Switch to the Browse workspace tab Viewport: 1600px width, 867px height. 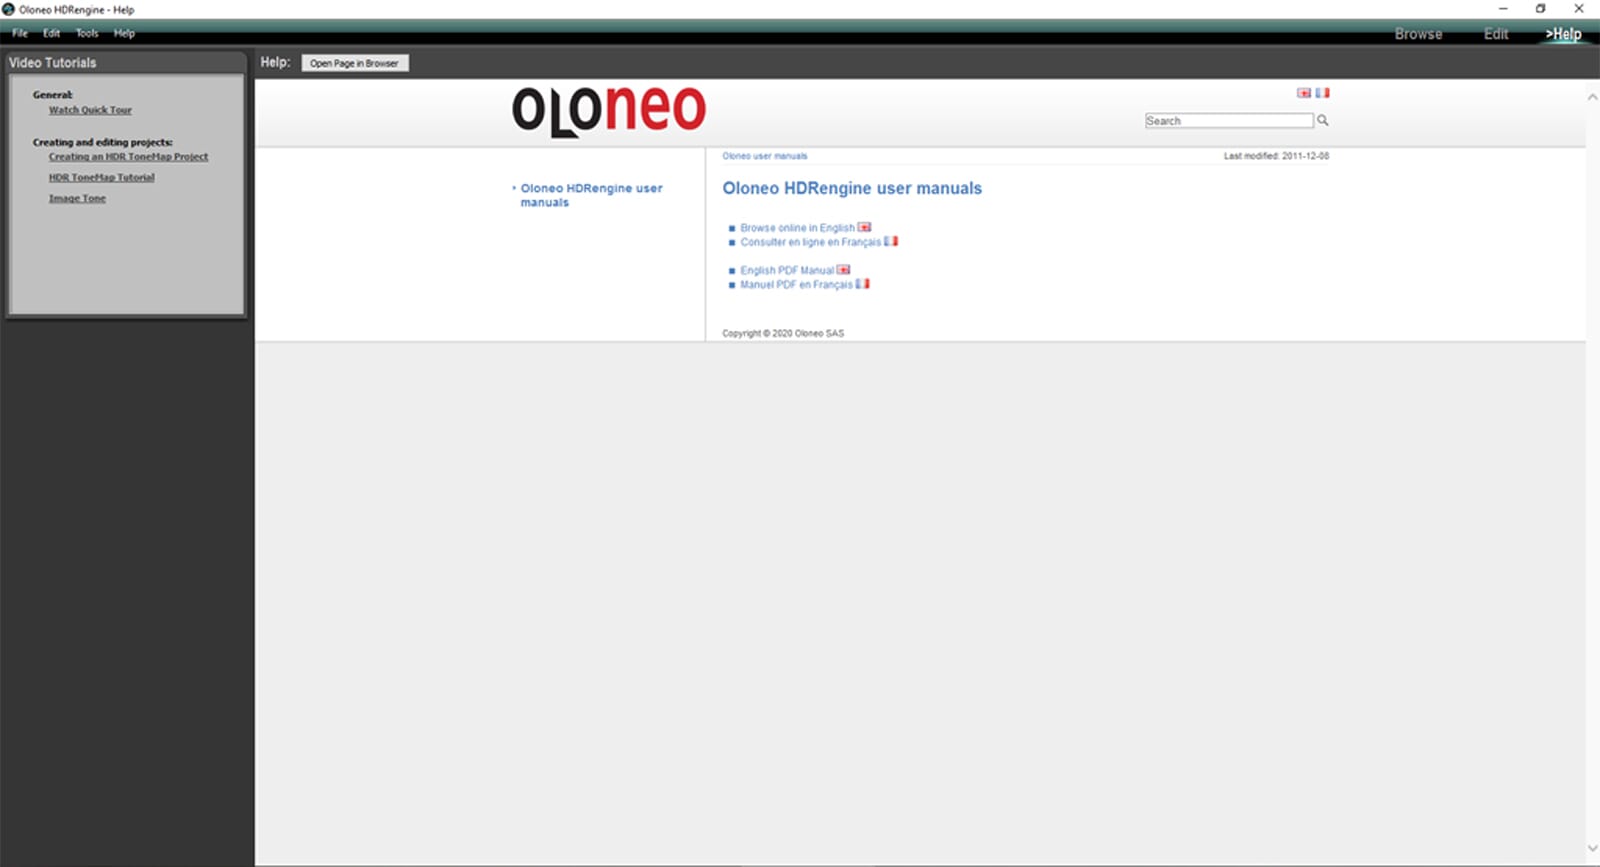pyautogui.click(x=1418, y=34)
